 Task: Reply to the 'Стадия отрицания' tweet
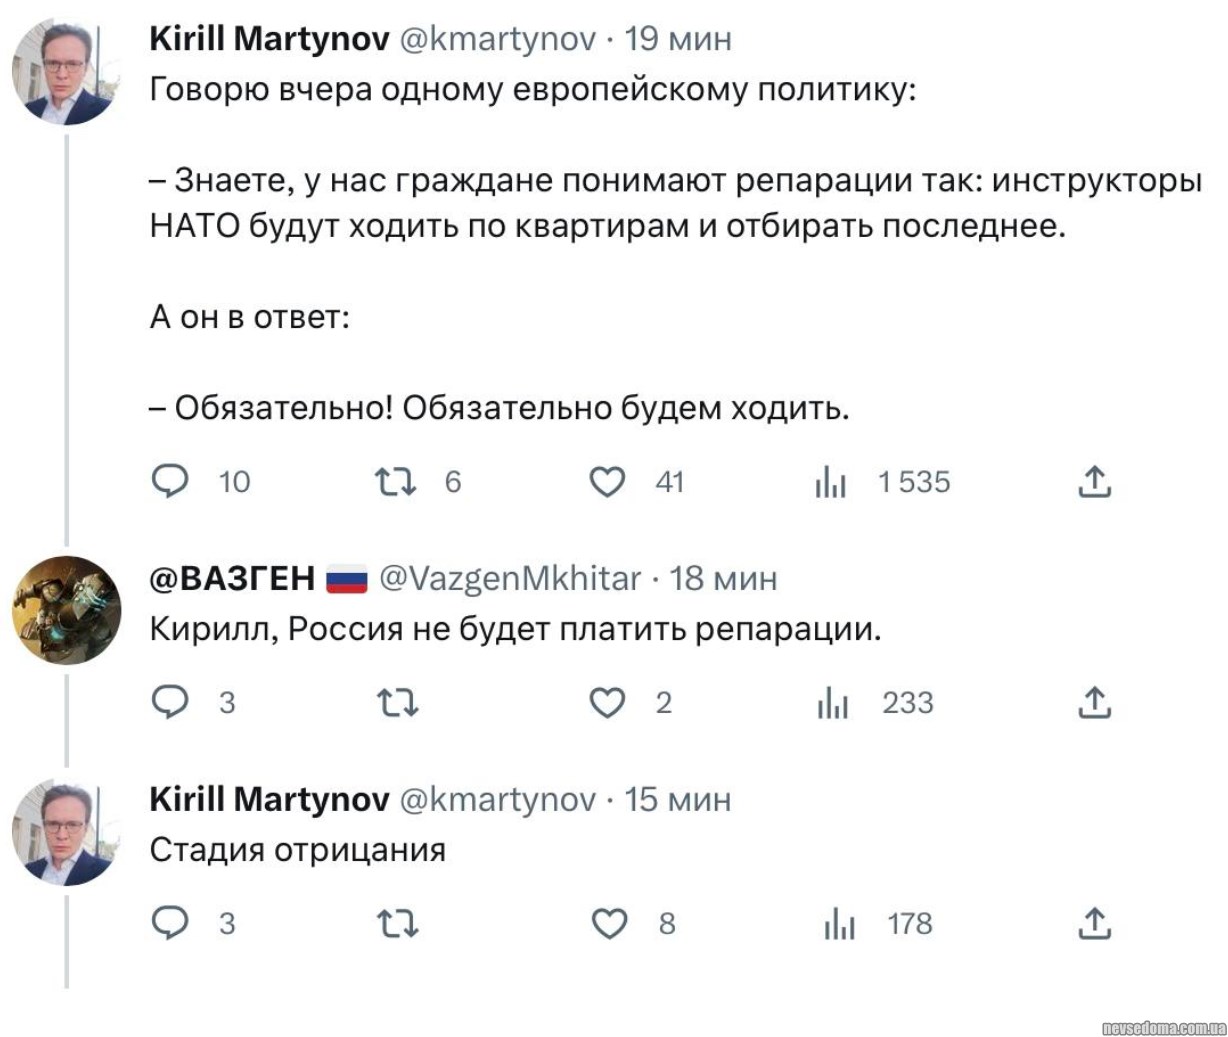pyautogui.click(x=171, y=923)
